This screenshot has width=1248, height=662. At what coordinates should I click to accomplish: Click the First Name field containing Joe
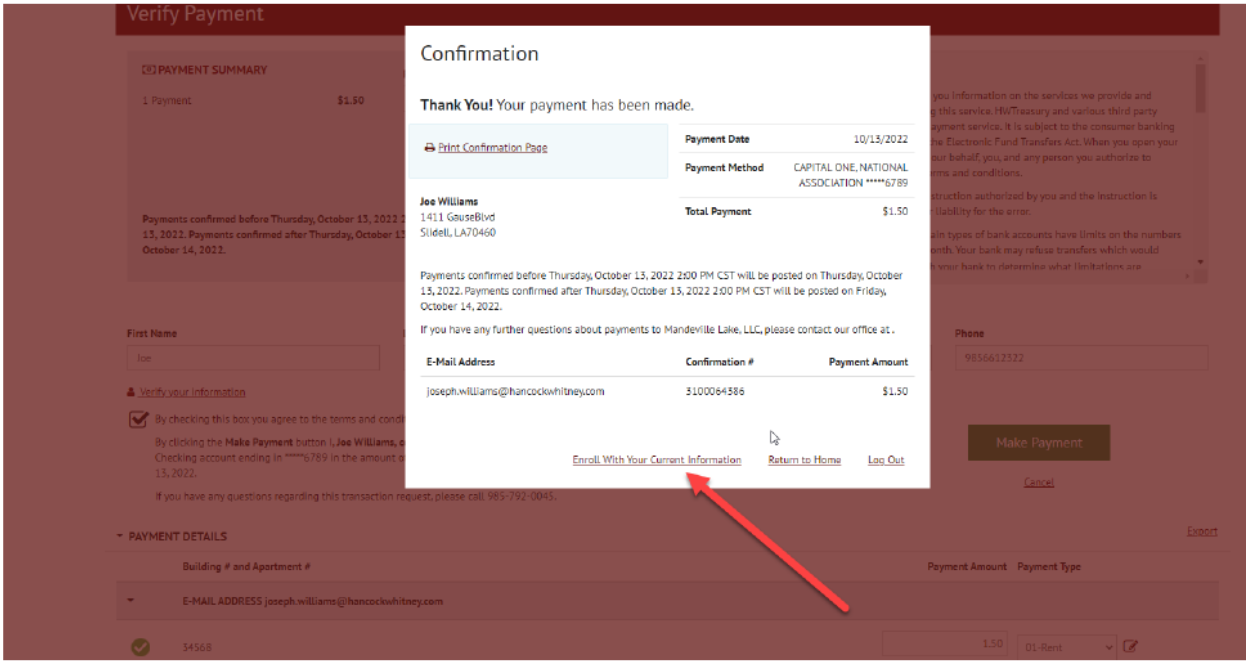click(253, 358)
